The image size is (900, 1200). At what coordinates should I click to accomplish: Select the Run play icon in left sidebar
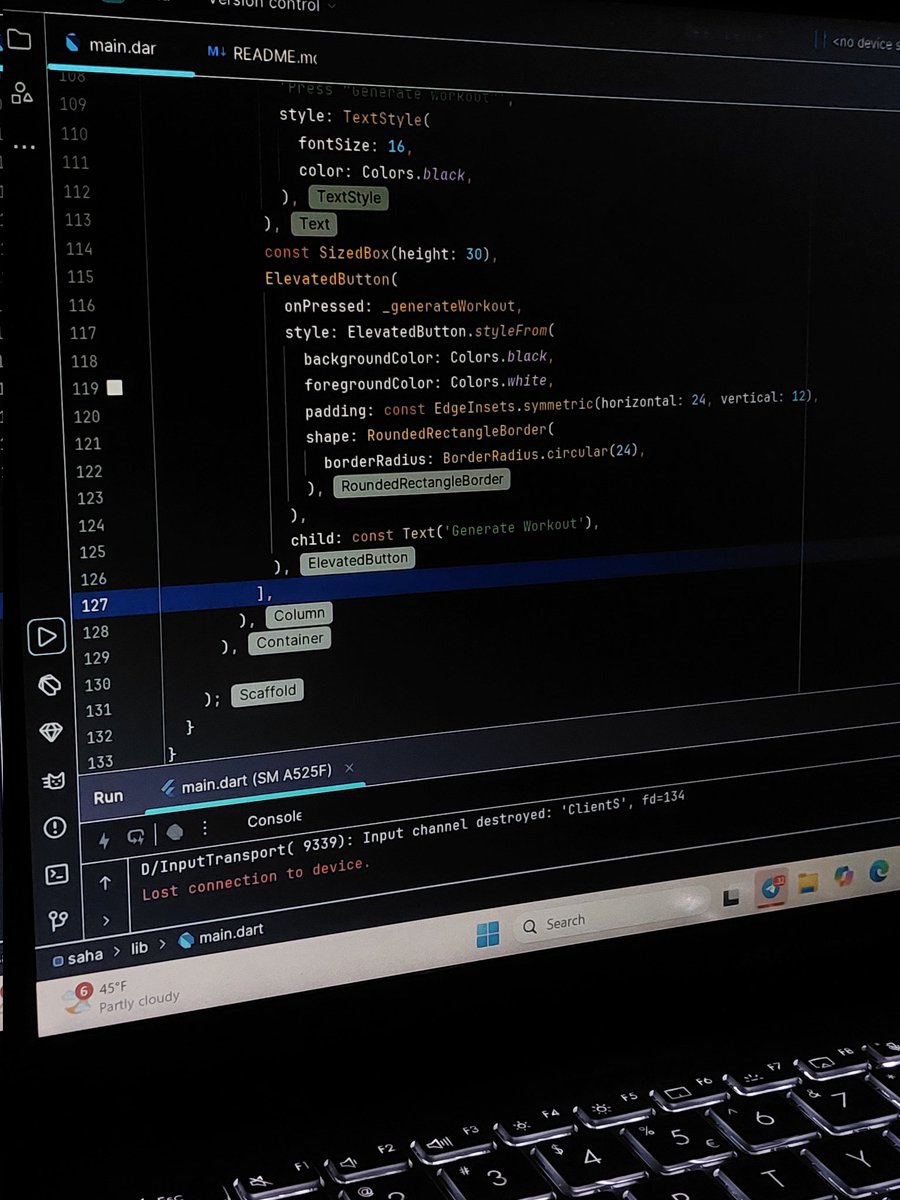[x=46, y=635]
